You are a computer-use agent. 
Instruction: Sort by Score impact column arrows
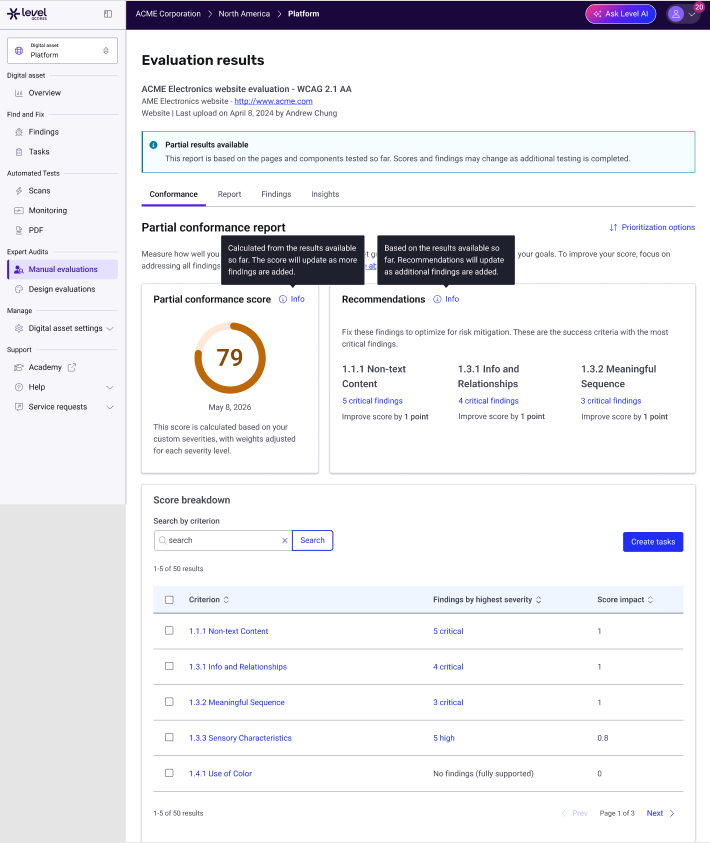[x=650, y=600]
